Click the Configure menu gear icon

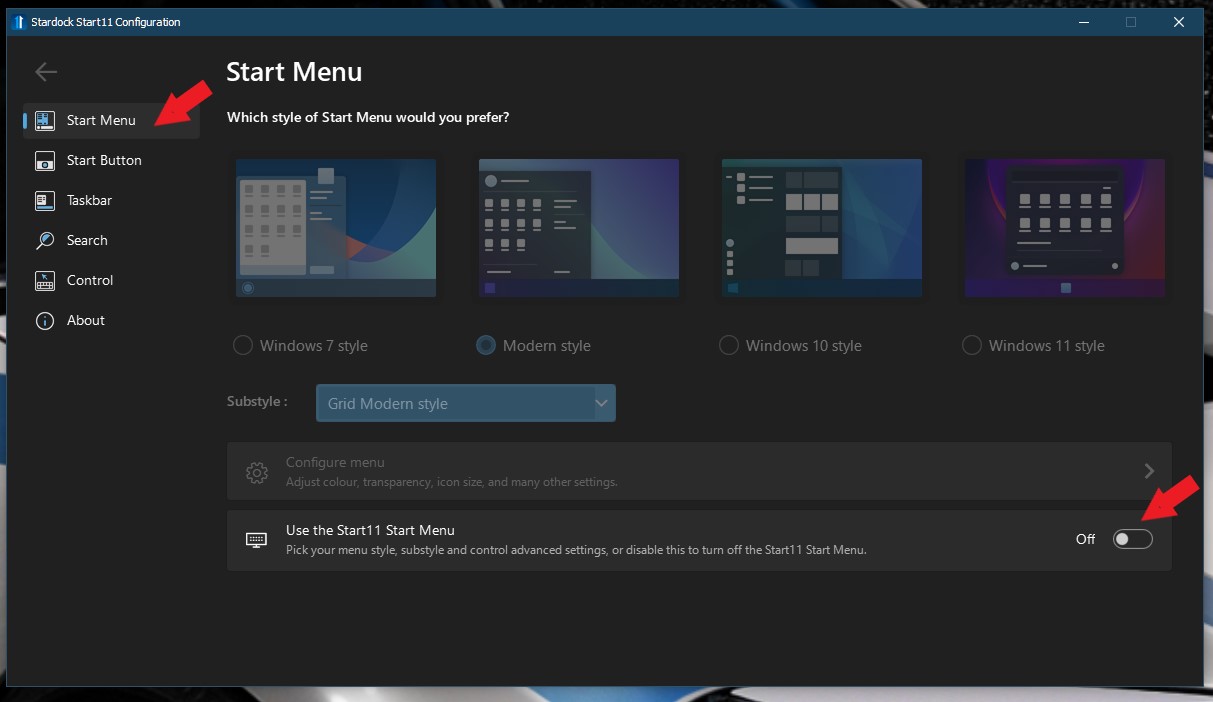click(257, 472)
